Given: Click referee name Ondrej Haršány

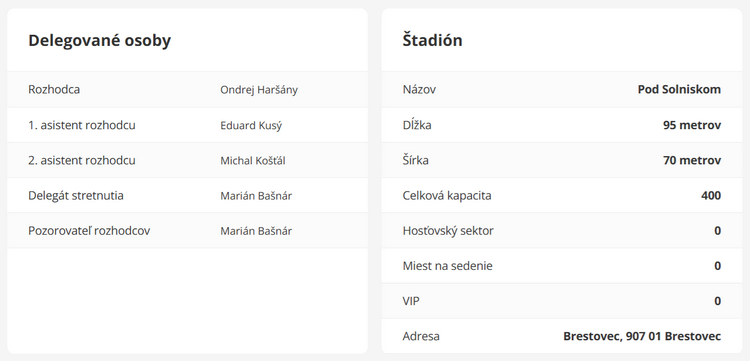Looking at the screenshot, I should click(259, 90).
